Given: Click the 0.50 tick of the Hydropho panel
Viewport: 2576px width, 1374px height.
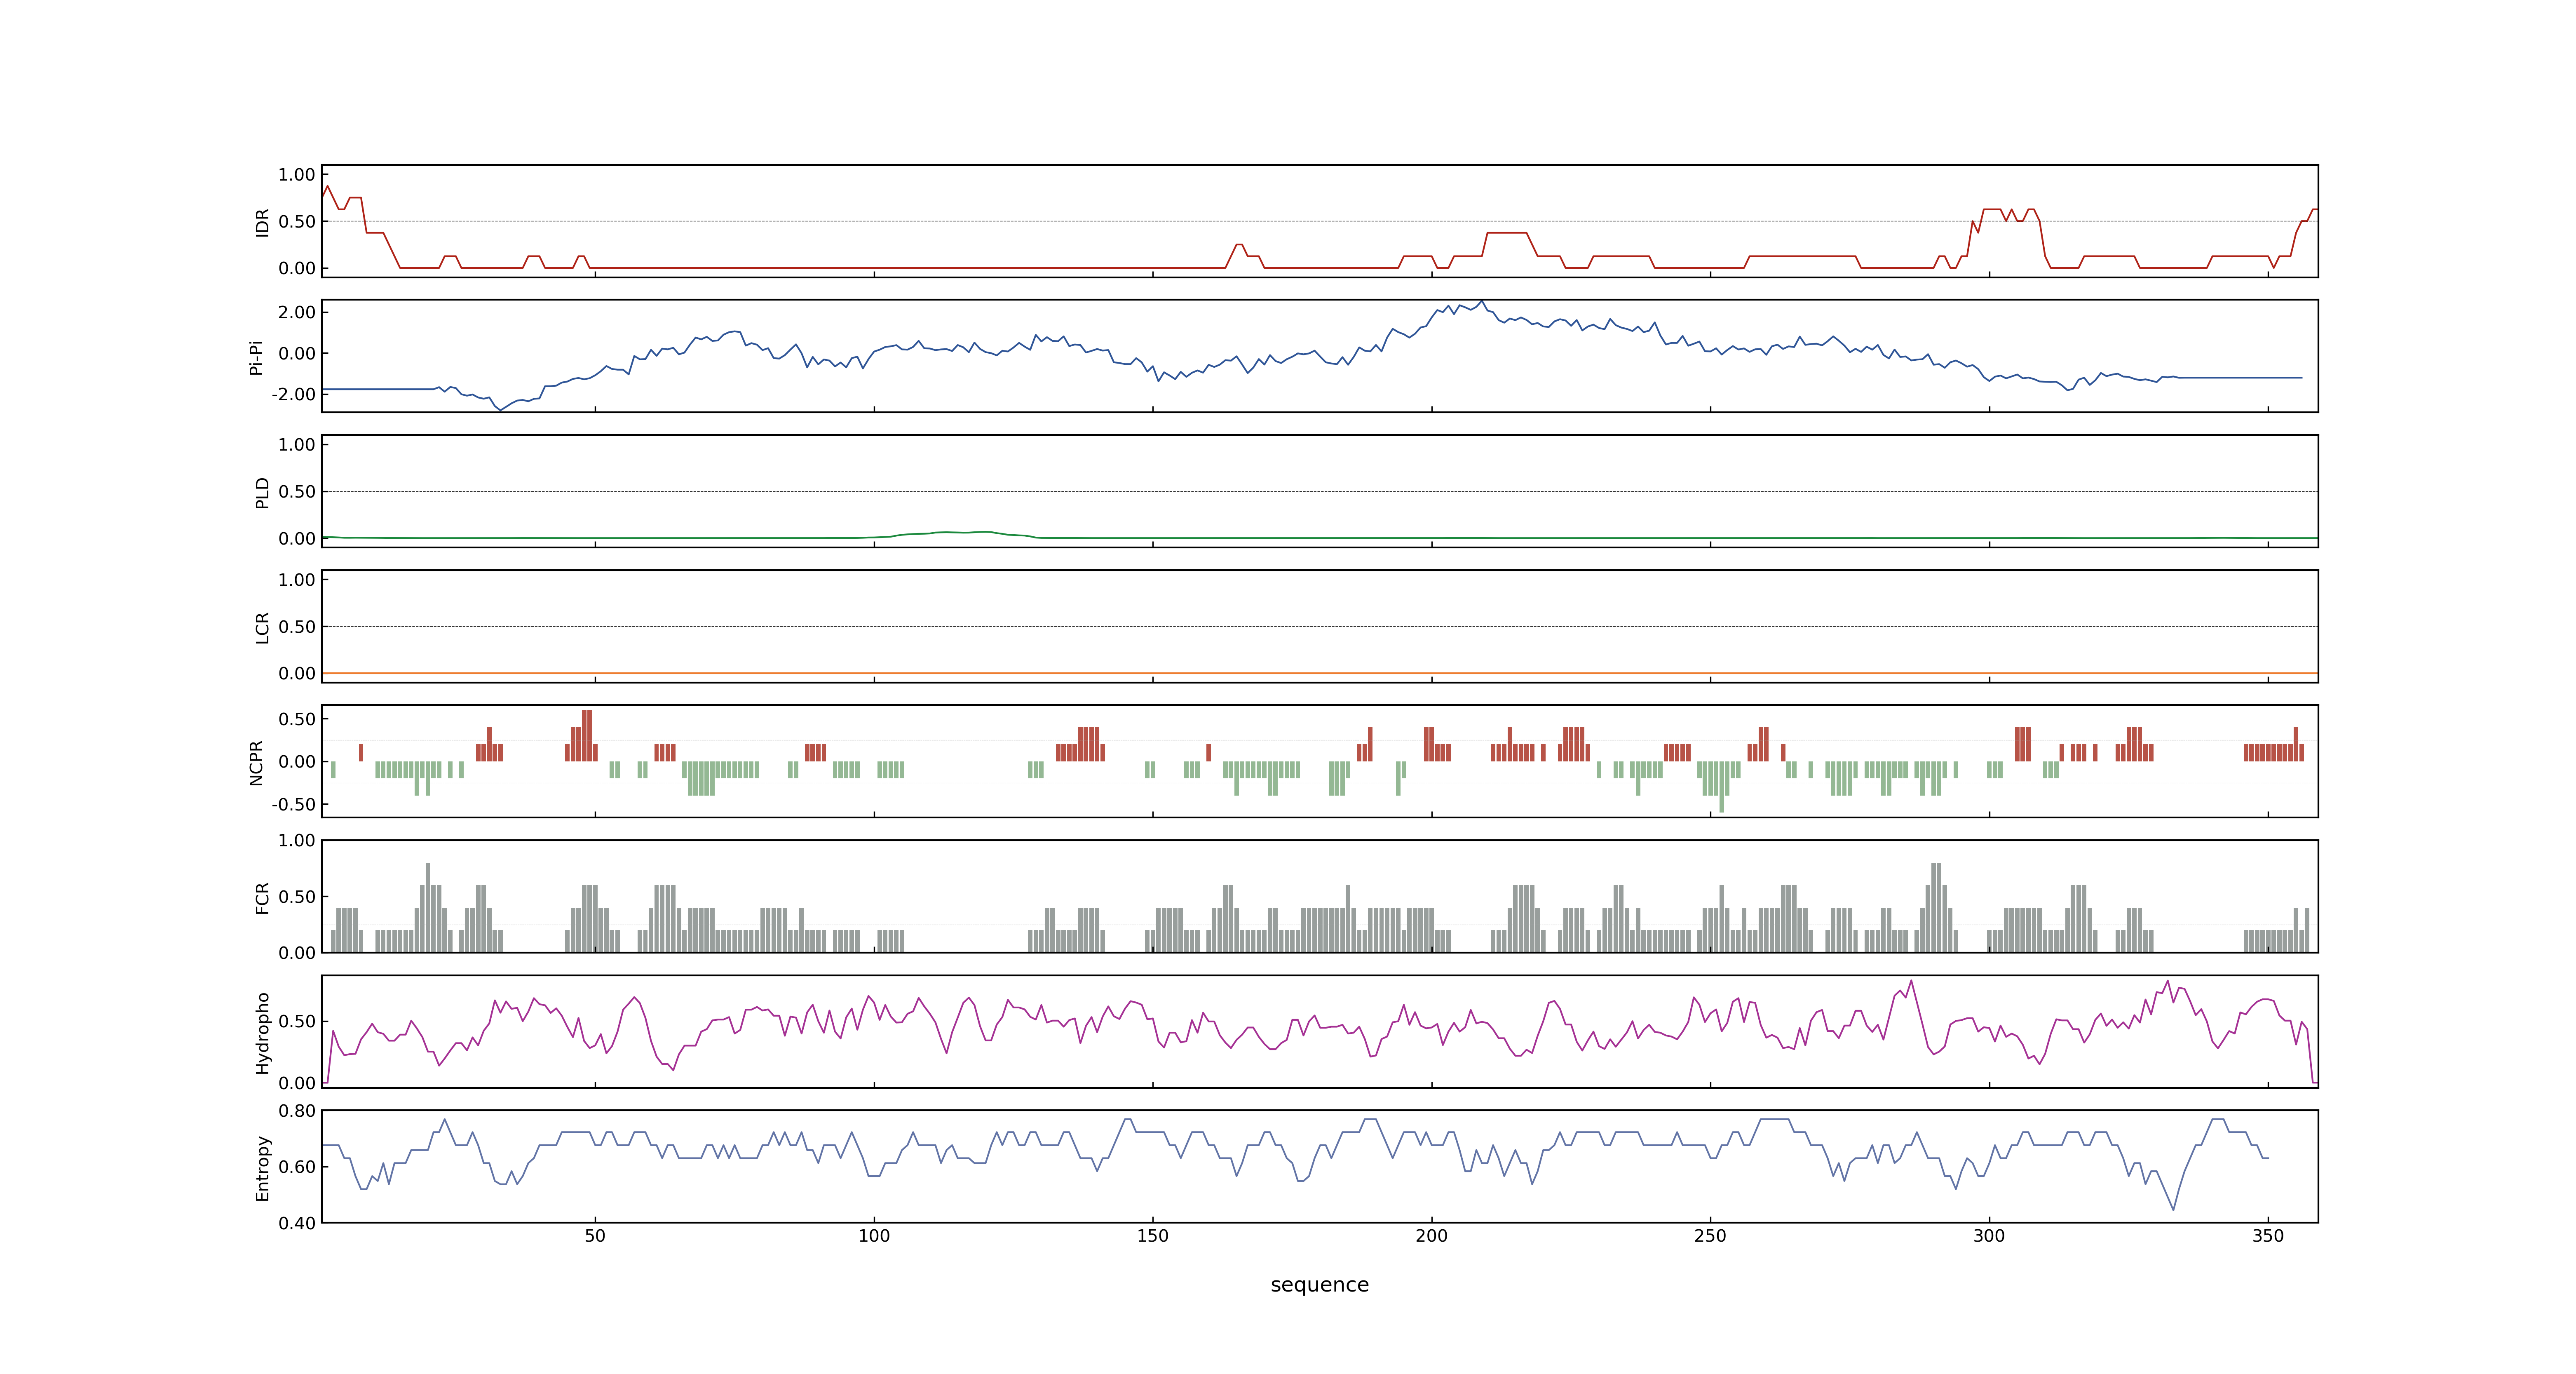Looking at the screenshot, I should tap(297, 1021).
